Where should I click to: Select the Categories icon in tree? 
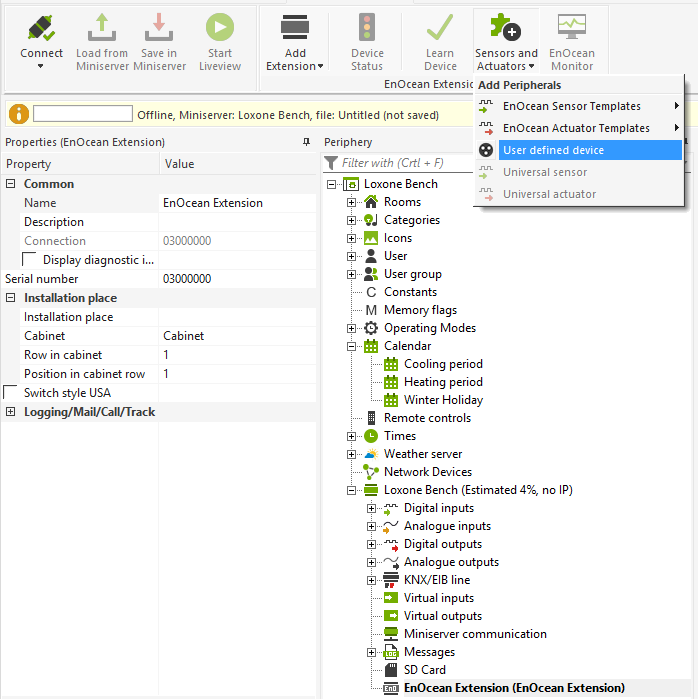tap(371, 220)
